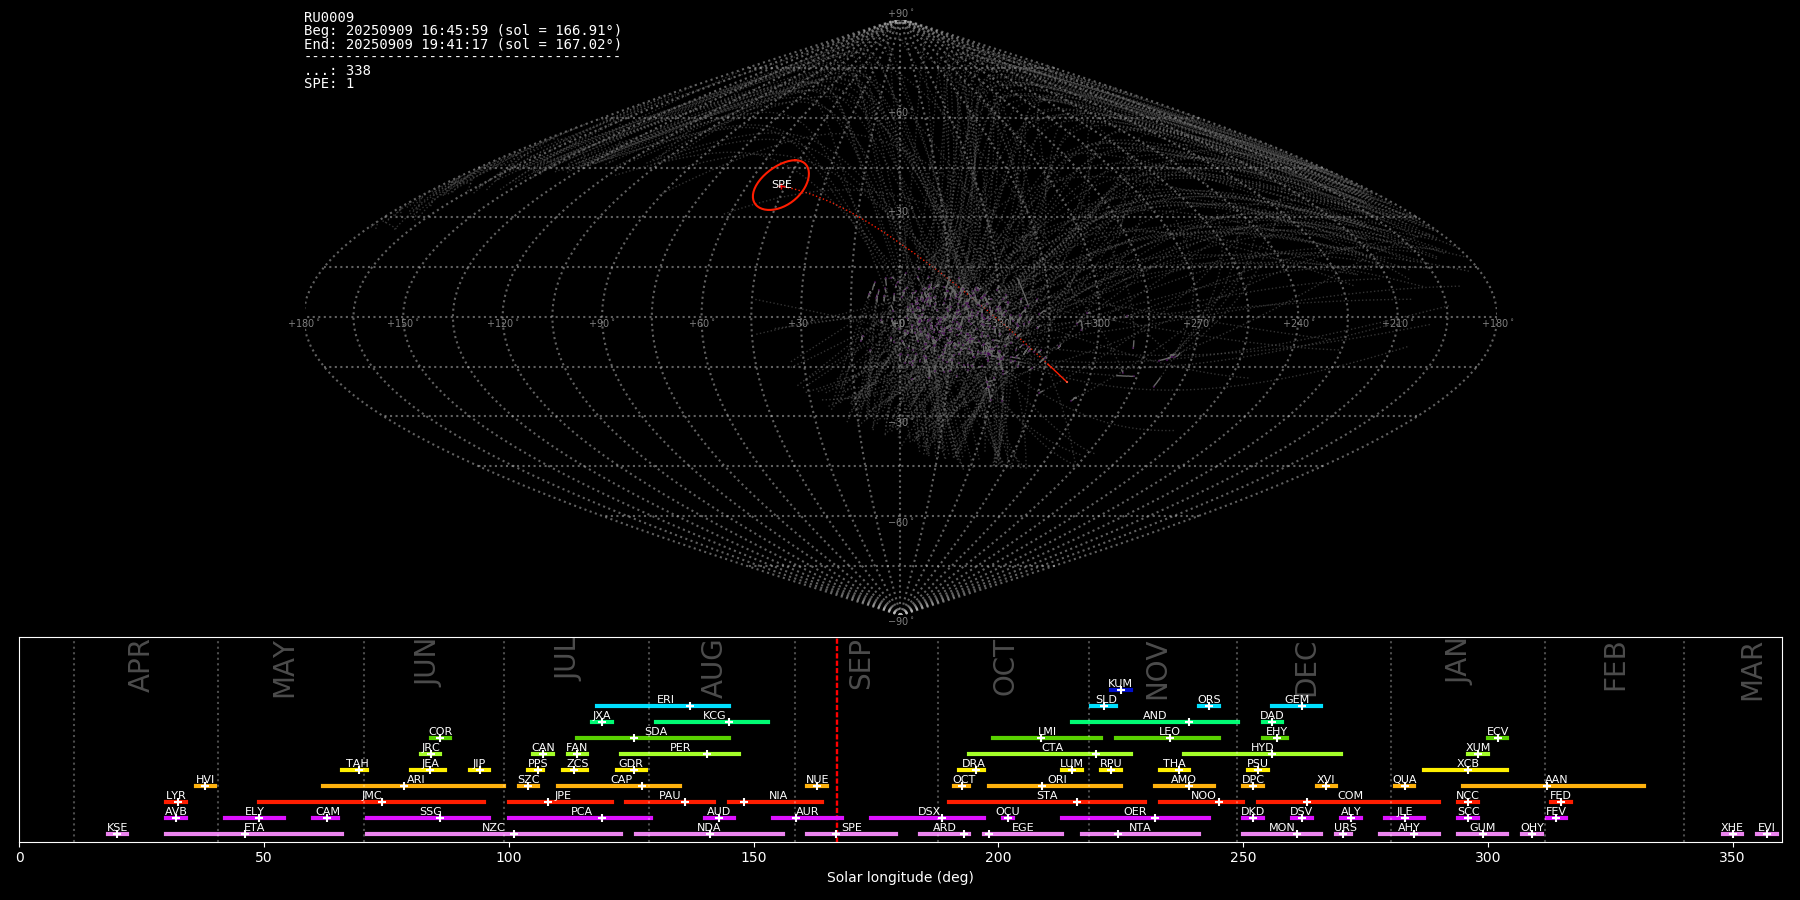Click the GEM shower label

(x=1297, y=700)
